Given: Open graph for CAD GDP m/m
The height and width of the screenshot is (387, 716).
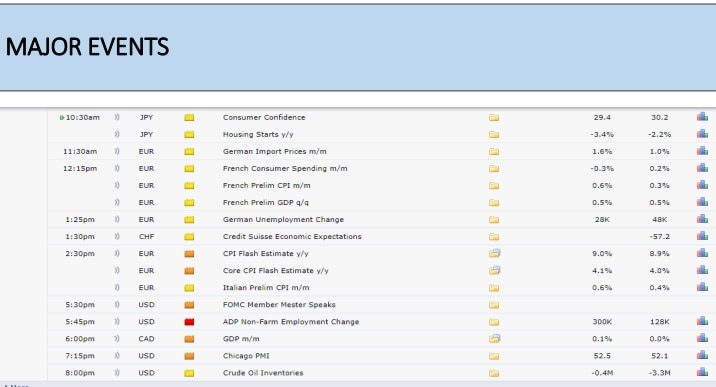Looking at the screenshot, I should tap(702, 338).
